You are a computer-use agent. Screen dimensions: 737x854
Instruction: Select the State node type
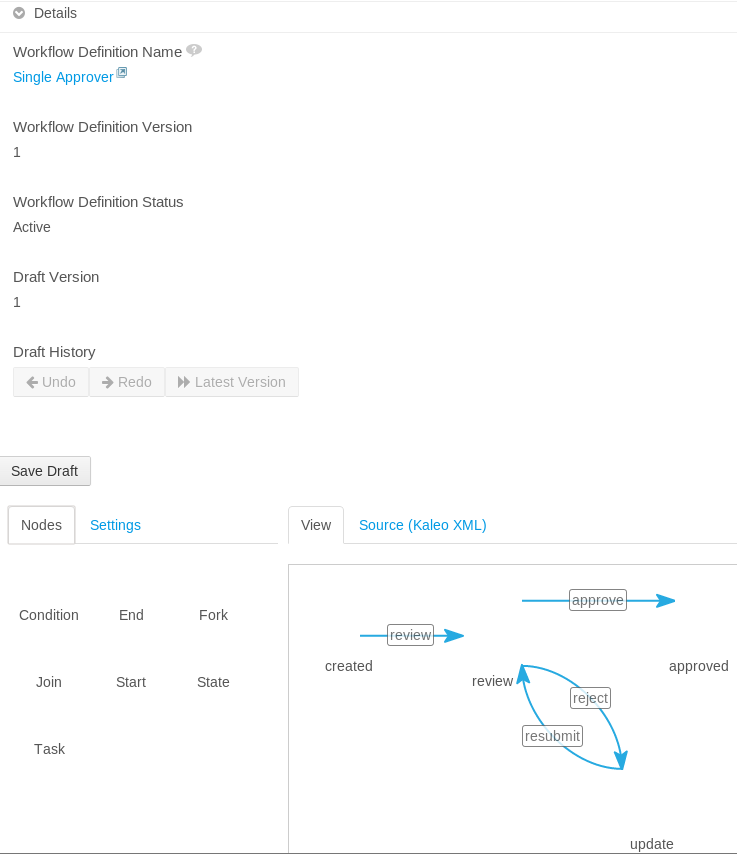point(214,682)
